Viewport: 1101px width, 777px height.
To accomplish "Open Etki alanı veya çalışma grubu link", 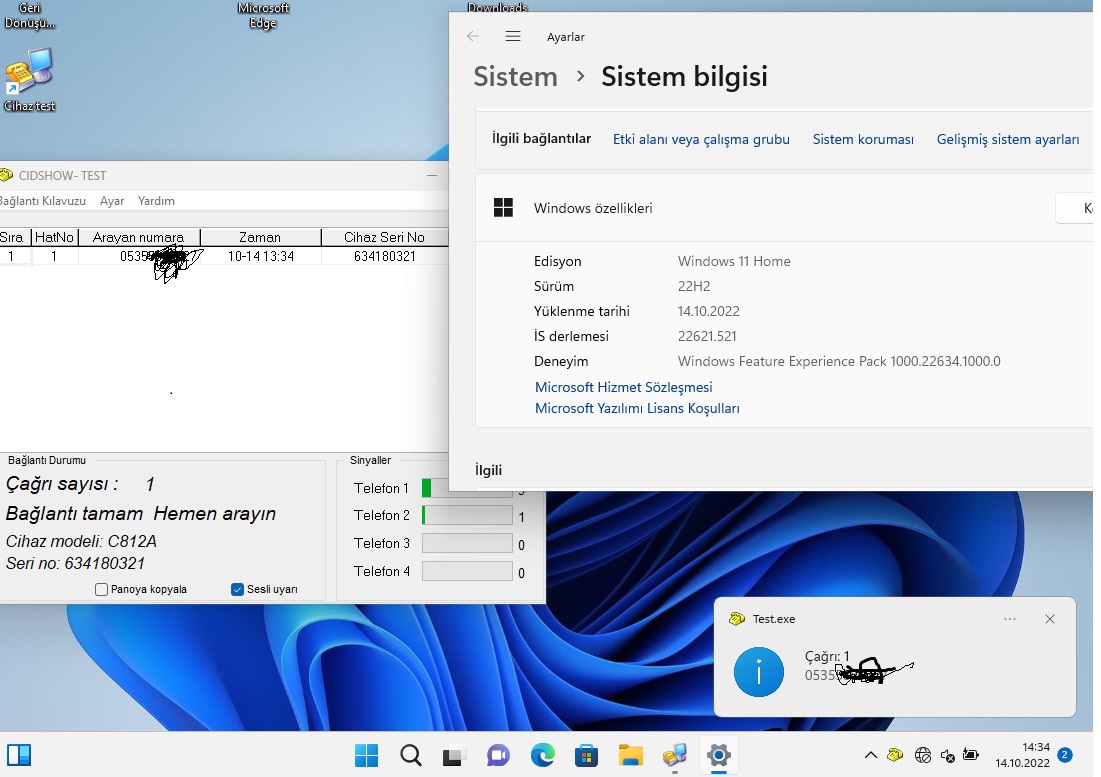I will [701, 139].
